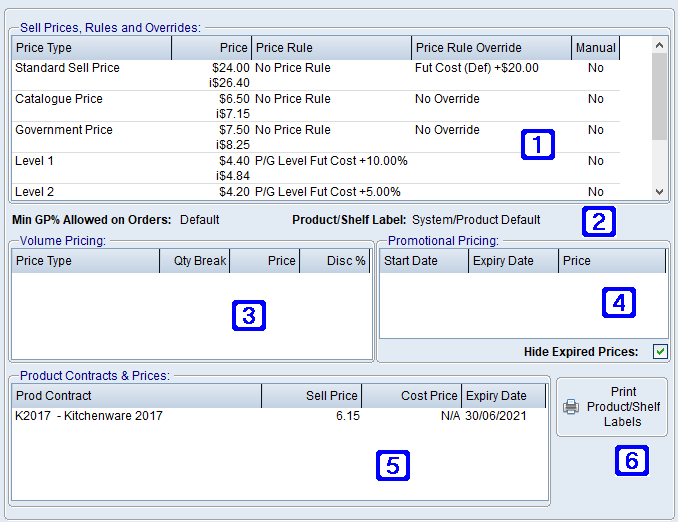This screenshot has width=678, height=522.
Task: Toggle the Hide Expired Prices checkbox
Action: 660,351
